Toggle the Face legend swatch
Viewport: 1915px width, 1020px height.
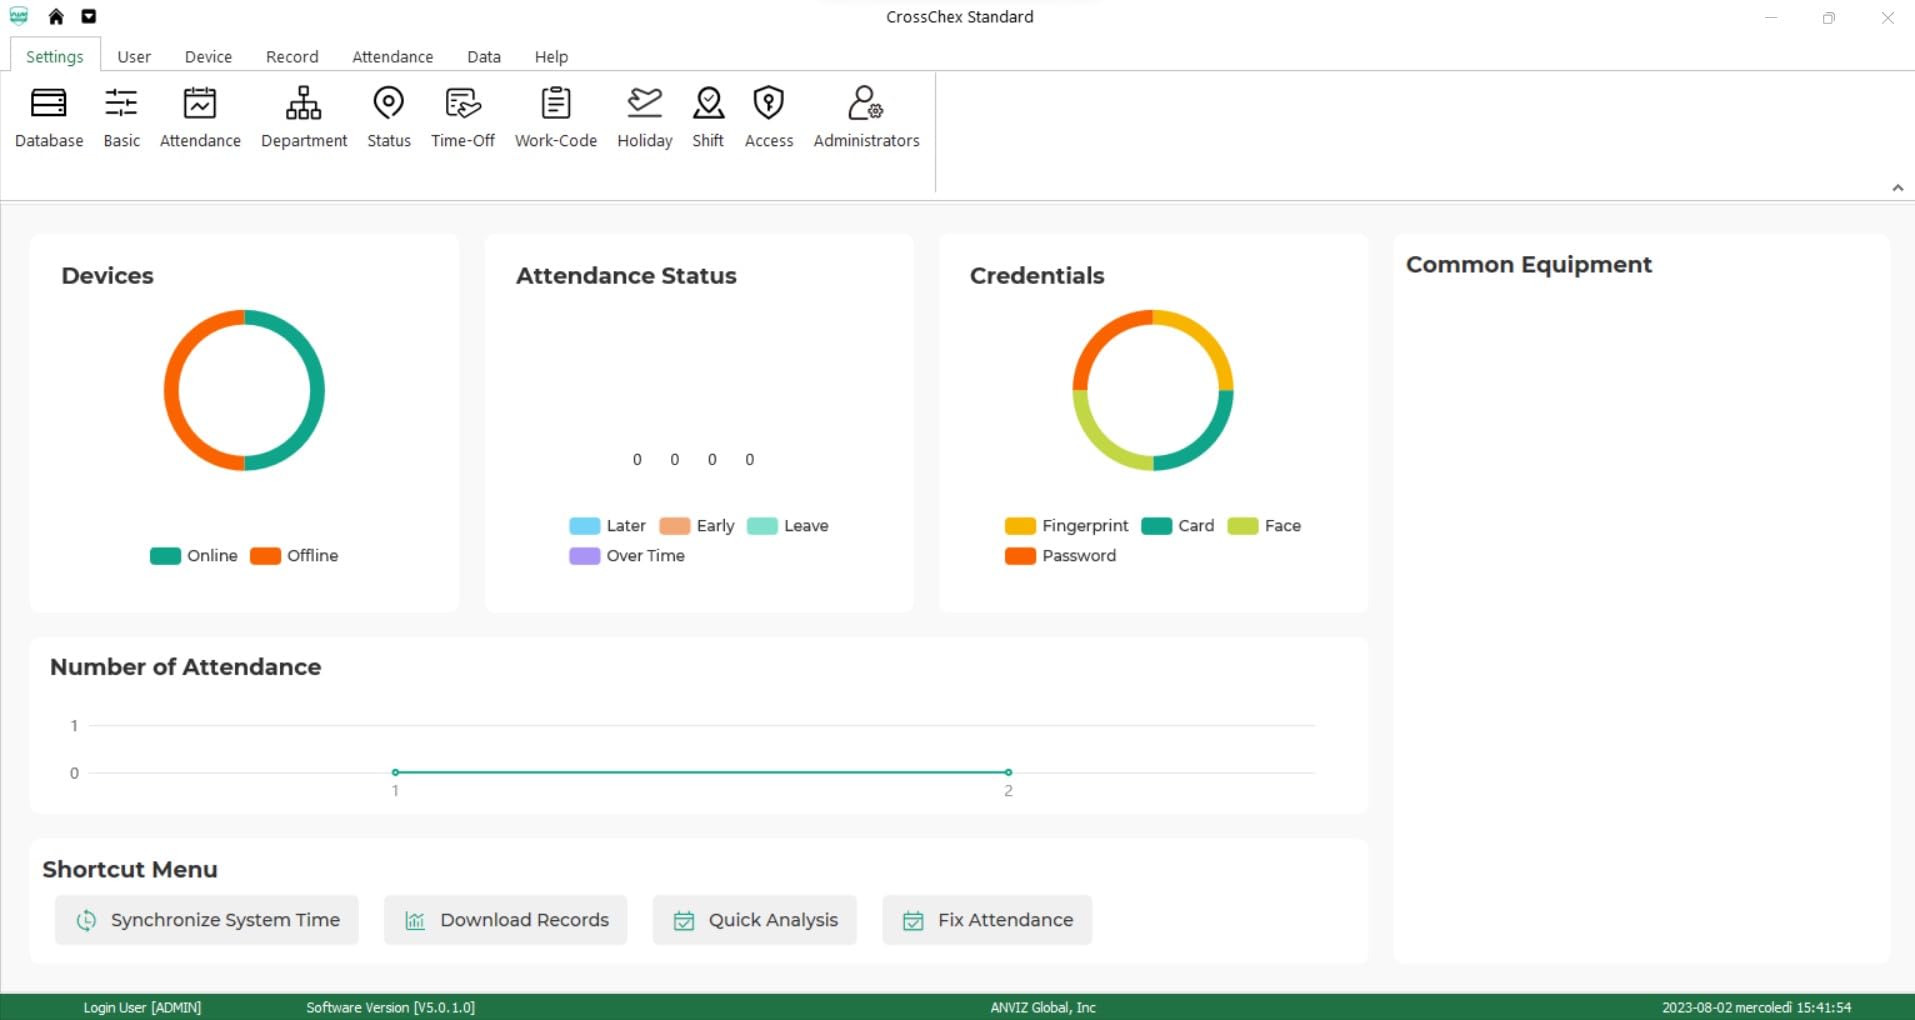(x=1243, y=526)
